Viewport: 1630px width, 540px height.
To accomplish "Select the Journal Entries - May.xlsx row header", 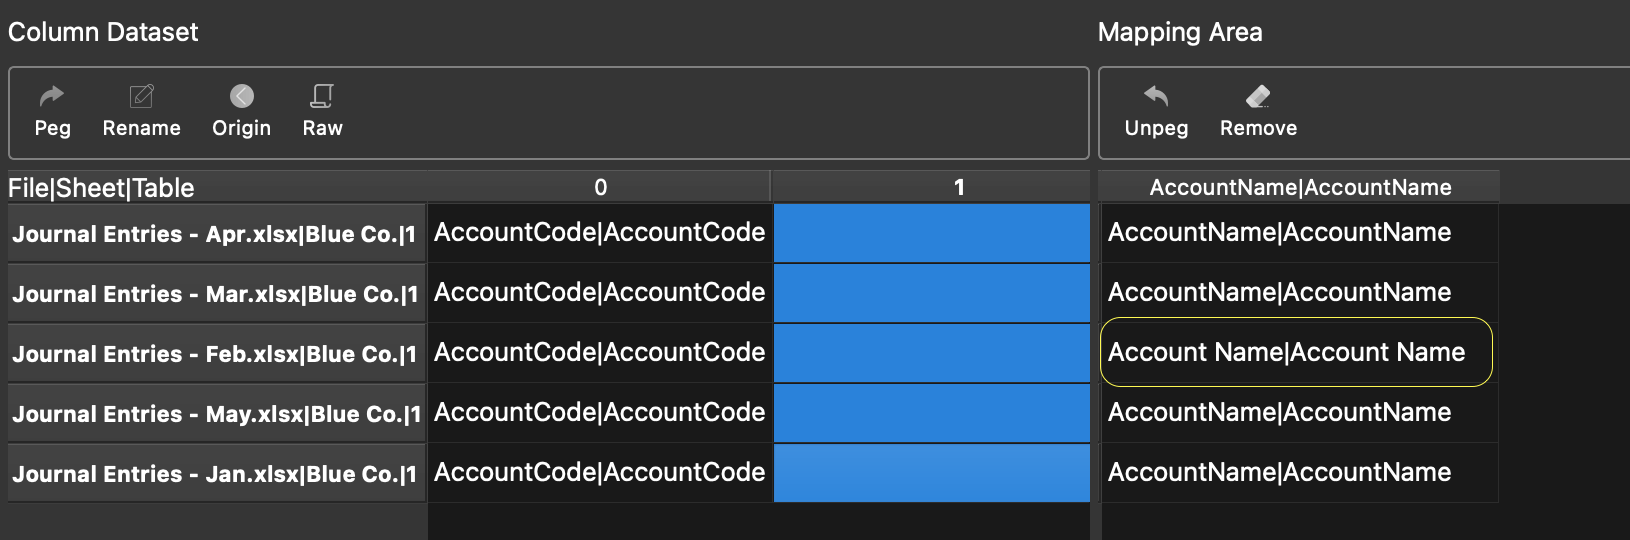I will [x=216, y=414].
